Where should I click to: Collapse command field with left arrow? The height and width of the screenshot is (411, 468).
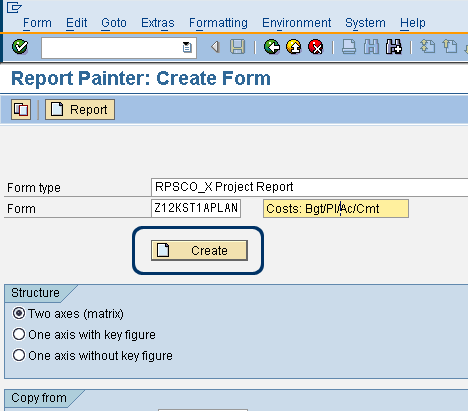coord(215,47)
